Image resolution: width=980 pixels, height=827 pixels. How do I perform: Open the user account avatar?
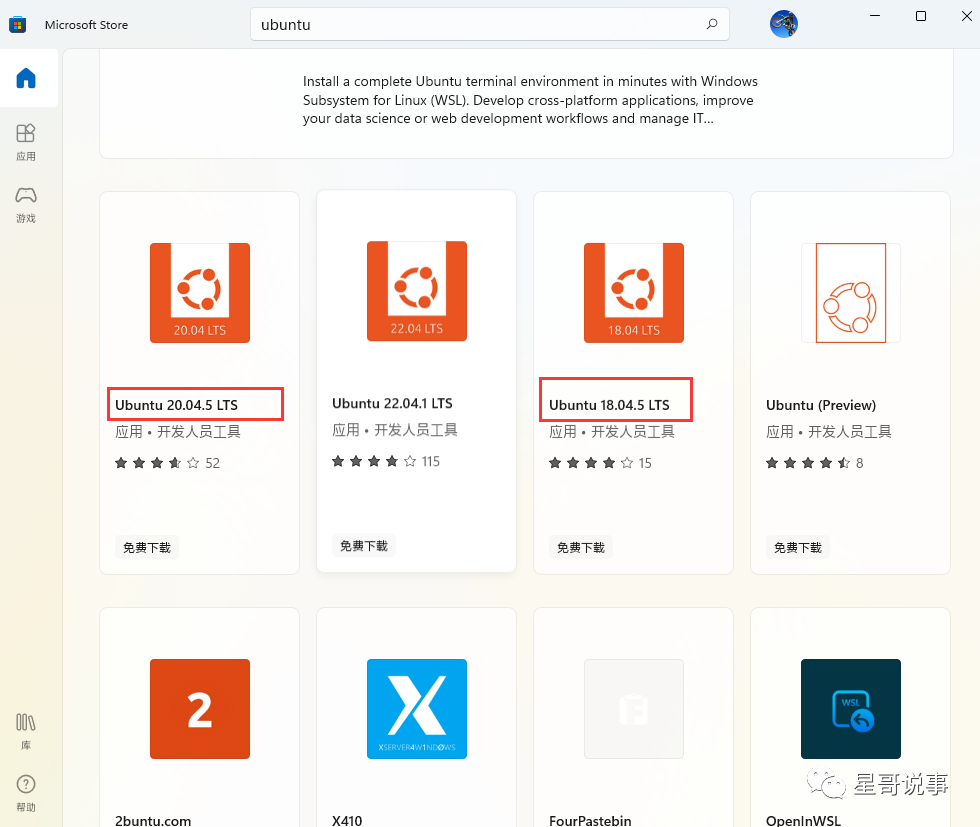coord(784,23)
